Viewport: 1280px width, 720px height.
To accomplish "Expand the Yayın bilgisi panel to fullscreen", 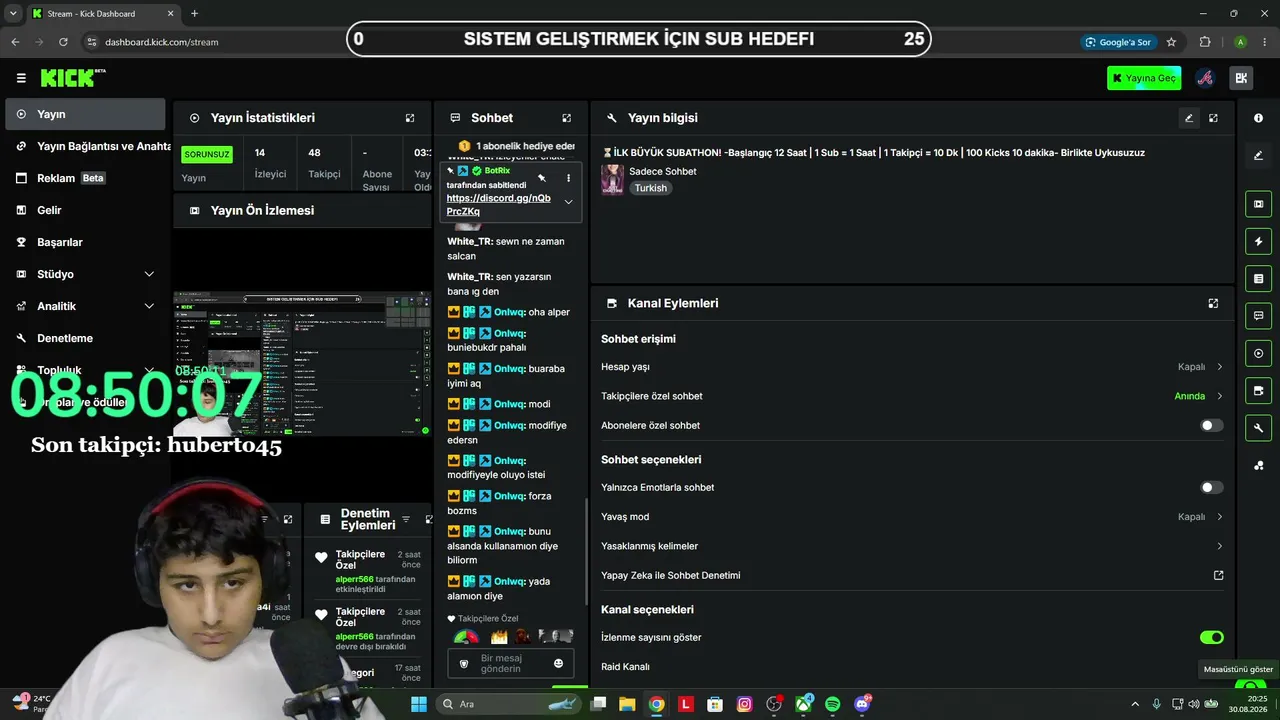I will 1213,118.
